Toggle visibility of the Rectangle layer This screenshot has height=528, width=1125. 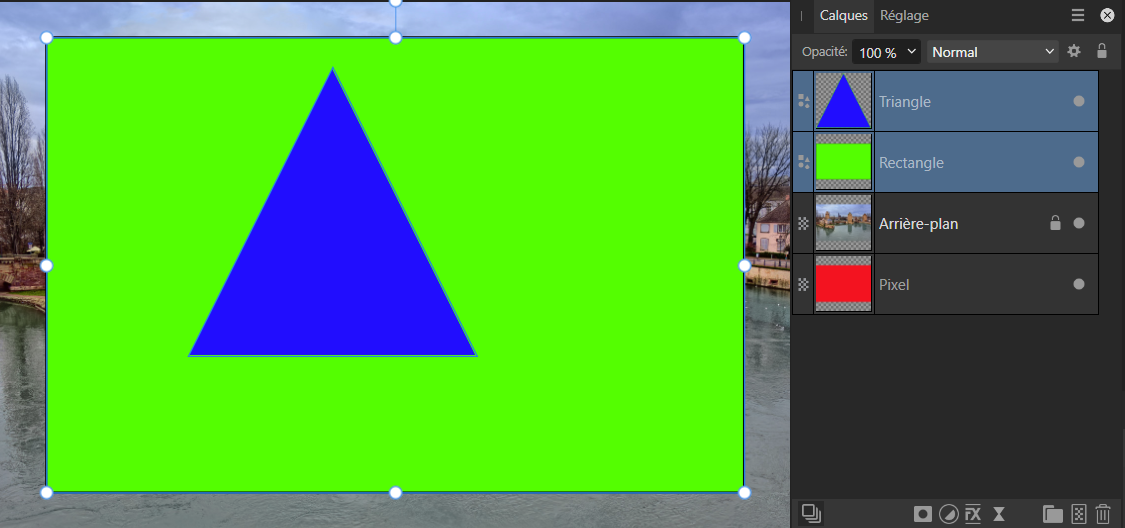(x=1078, y=162)
